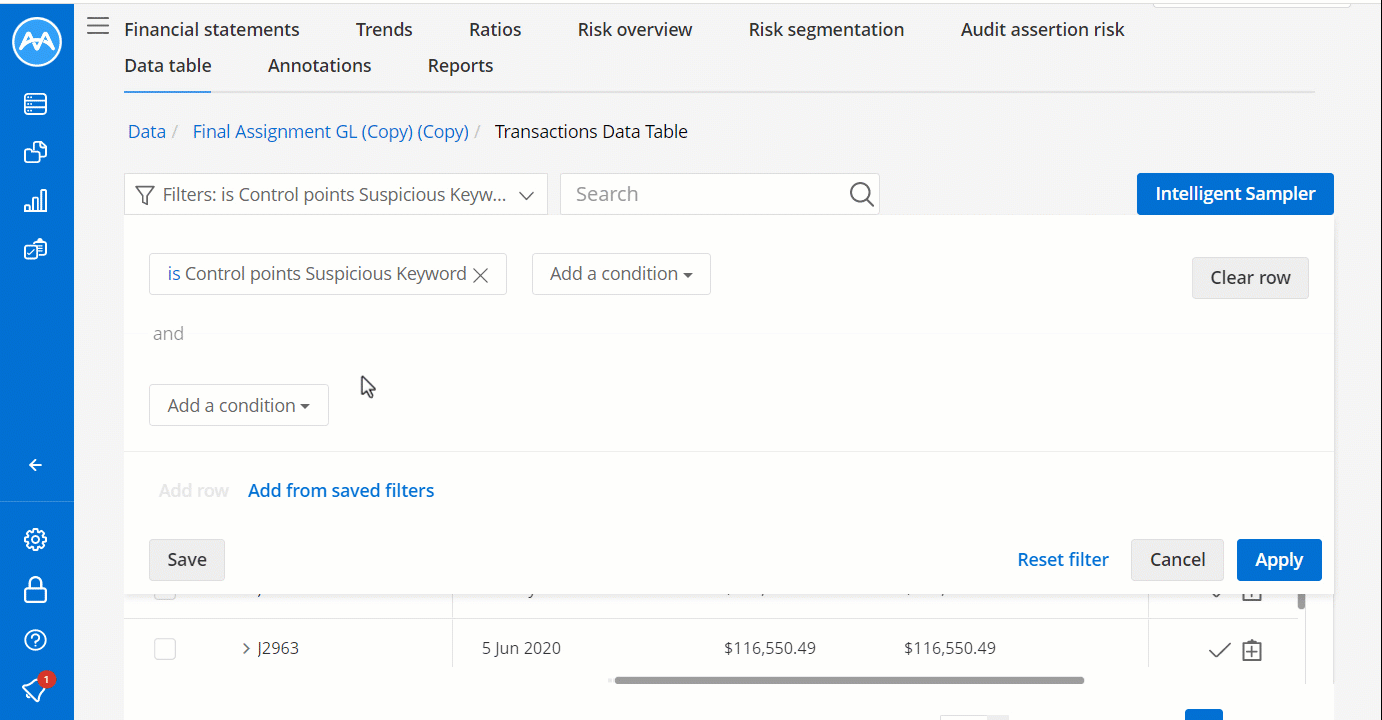
Task: Switch to Ratios tab
Action: pos(495,29)
